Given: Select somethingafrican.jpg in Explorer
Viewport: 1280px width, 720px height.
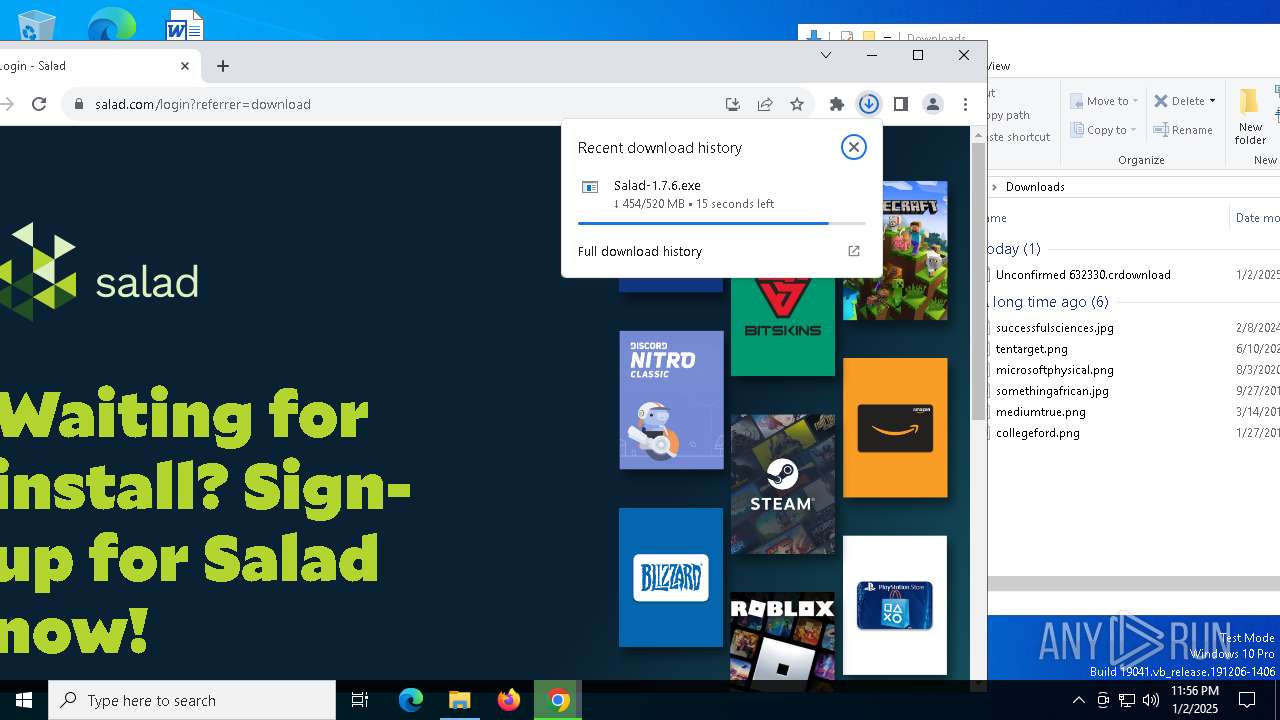Looking at the screenshot, I should [1052, 391].
